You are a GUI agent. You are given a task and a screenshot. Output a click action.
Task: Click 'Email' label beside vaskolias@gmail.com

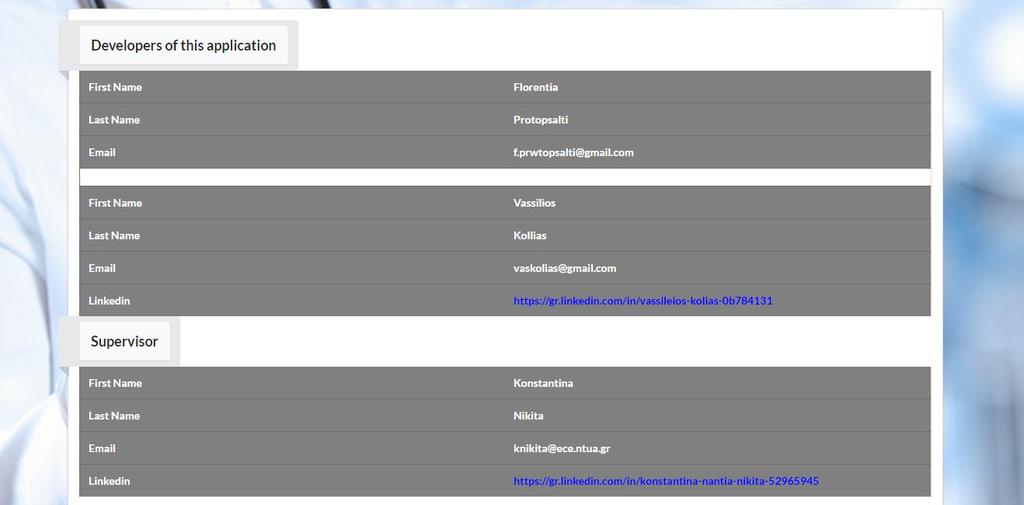click(x=102, y=269)
